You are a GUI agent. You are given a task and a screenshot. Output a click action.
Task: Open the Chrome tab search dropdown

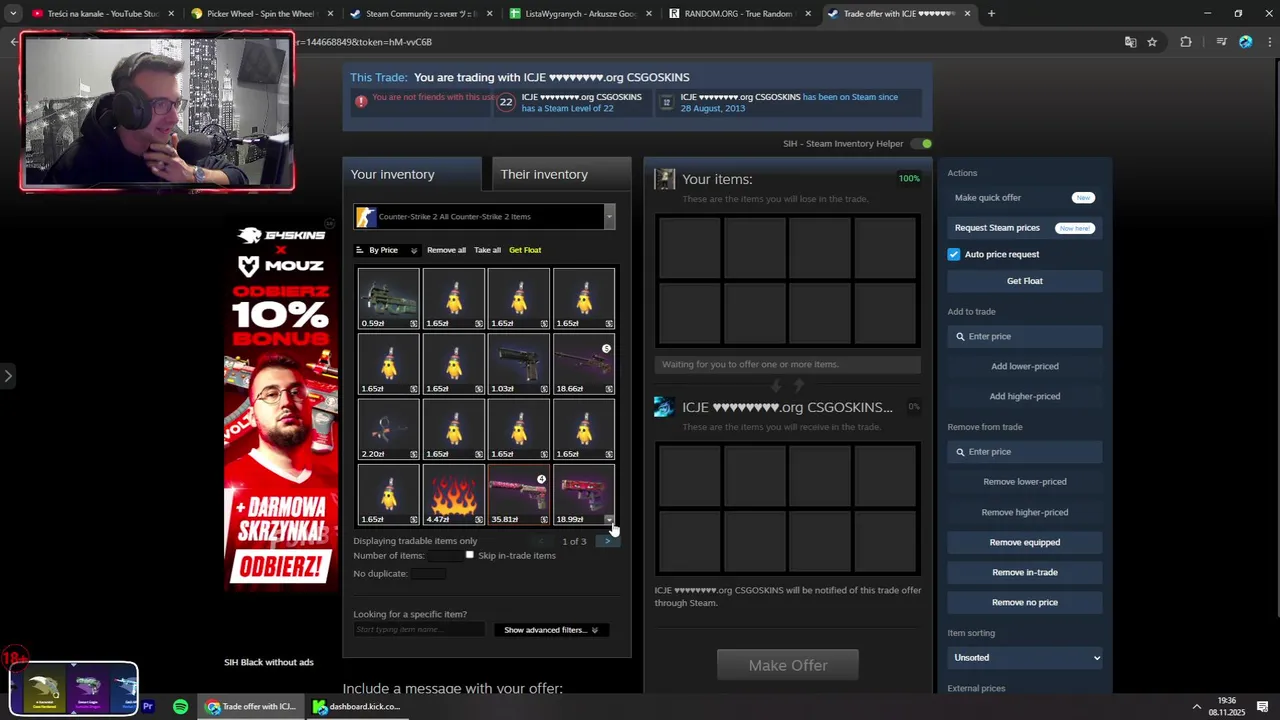click(x=13, y=14)
